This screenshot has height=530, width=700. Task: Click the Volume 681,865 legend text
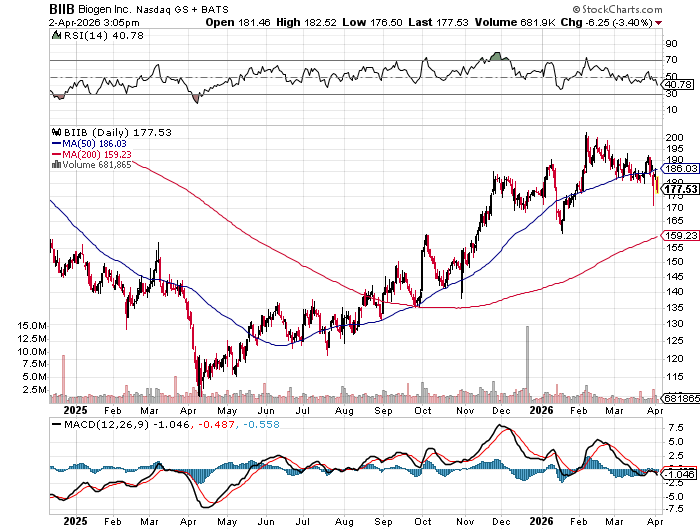[97, 165]
